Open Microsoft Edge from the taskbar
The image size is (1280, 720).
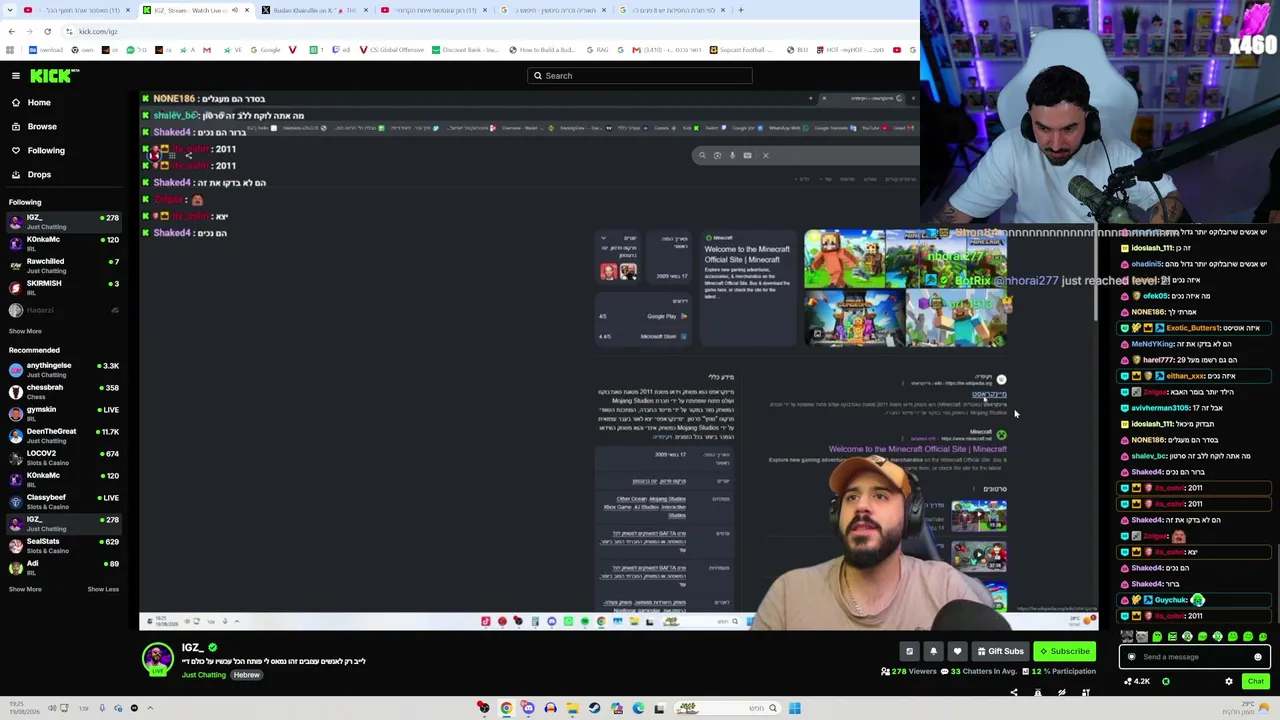638,709
